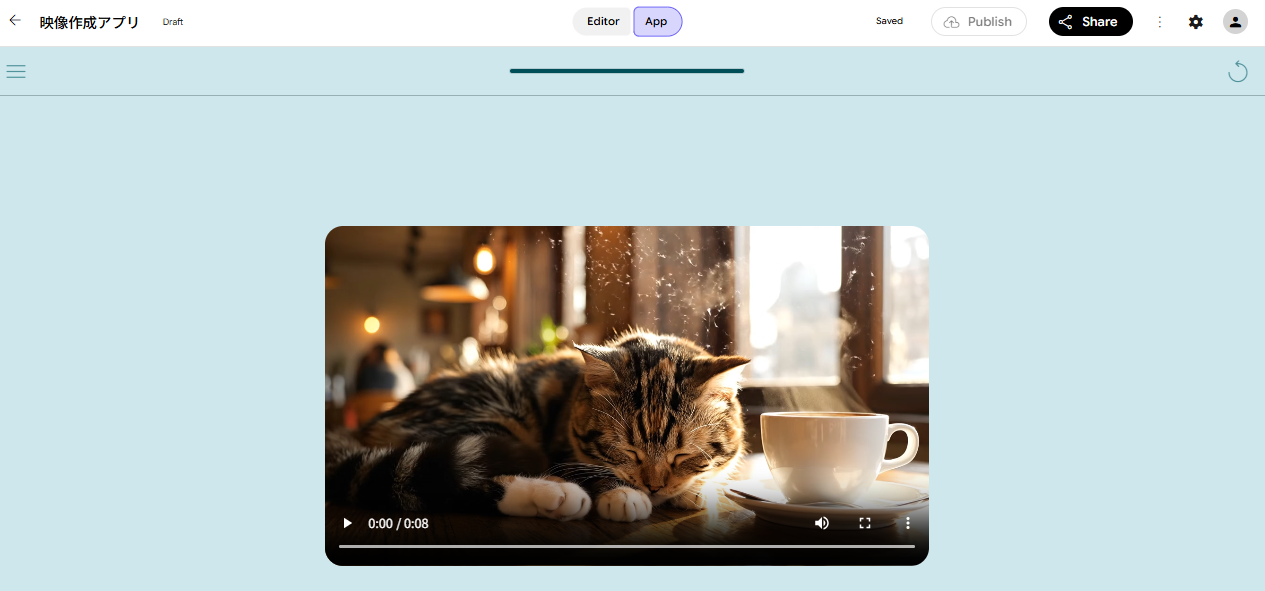This screenshot has width=1265, height=591.
Task: Switch to the Editor tab
Action: pos(603,22)
